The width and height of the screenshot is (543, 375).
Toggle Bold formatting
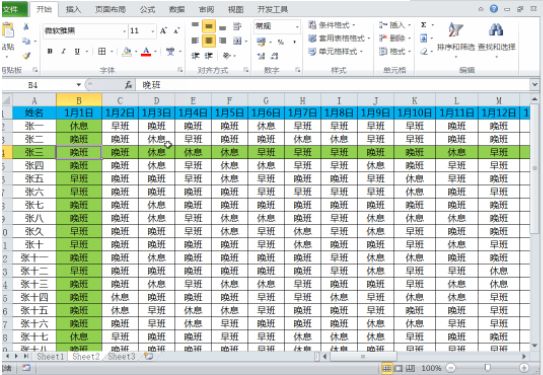pos(50,52)
